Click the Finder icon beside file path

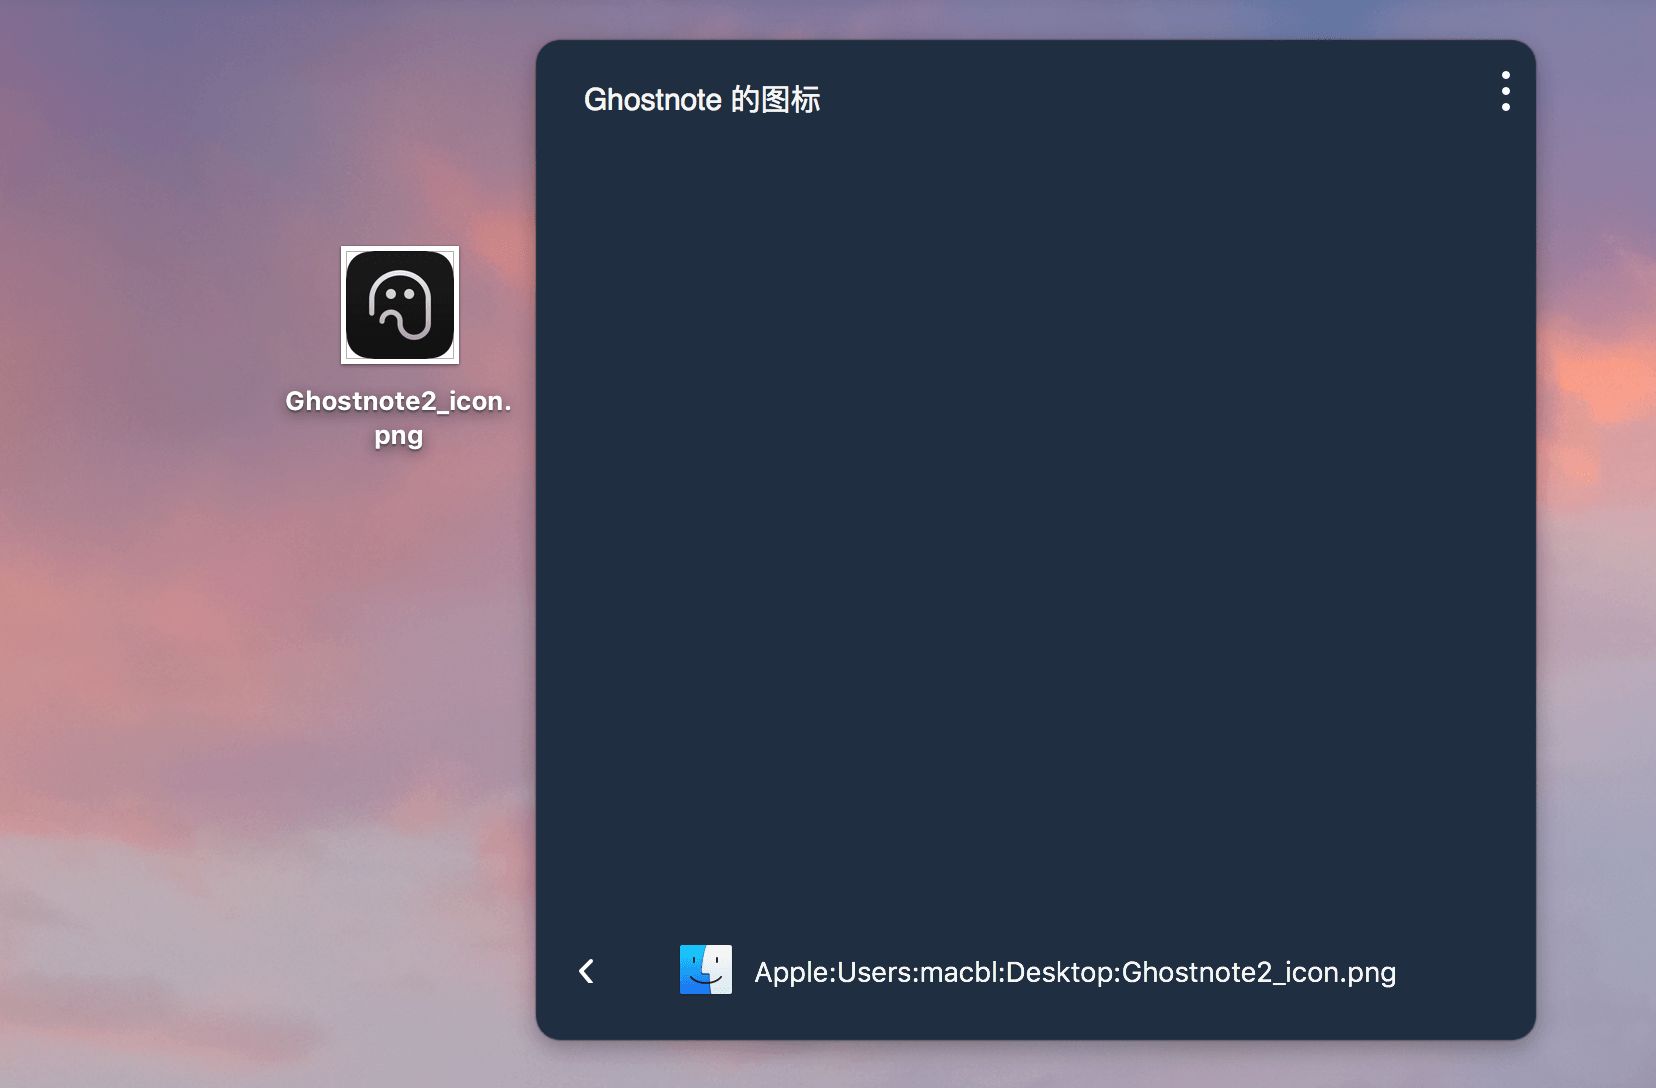coord(706,969)
